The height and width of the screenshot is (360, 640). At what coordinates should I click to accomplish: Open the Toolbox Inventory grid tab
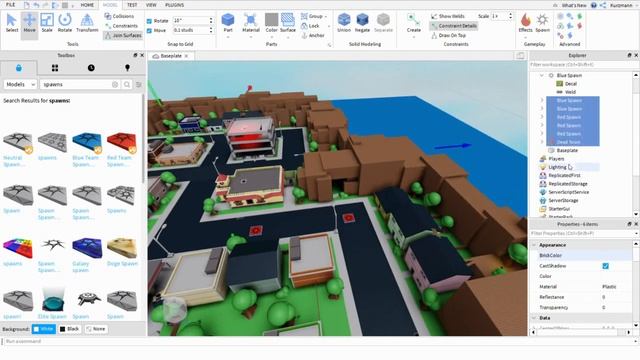55,68
